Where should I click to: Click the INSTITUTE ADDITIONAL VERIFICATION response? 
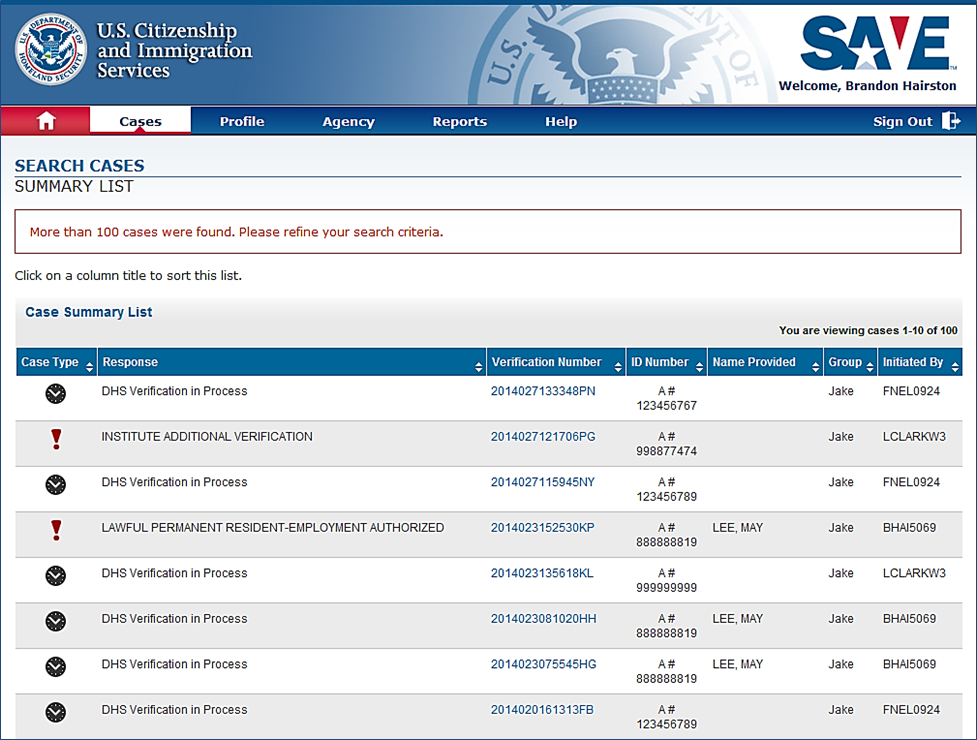pyautogui.click(x=207, y=437)
